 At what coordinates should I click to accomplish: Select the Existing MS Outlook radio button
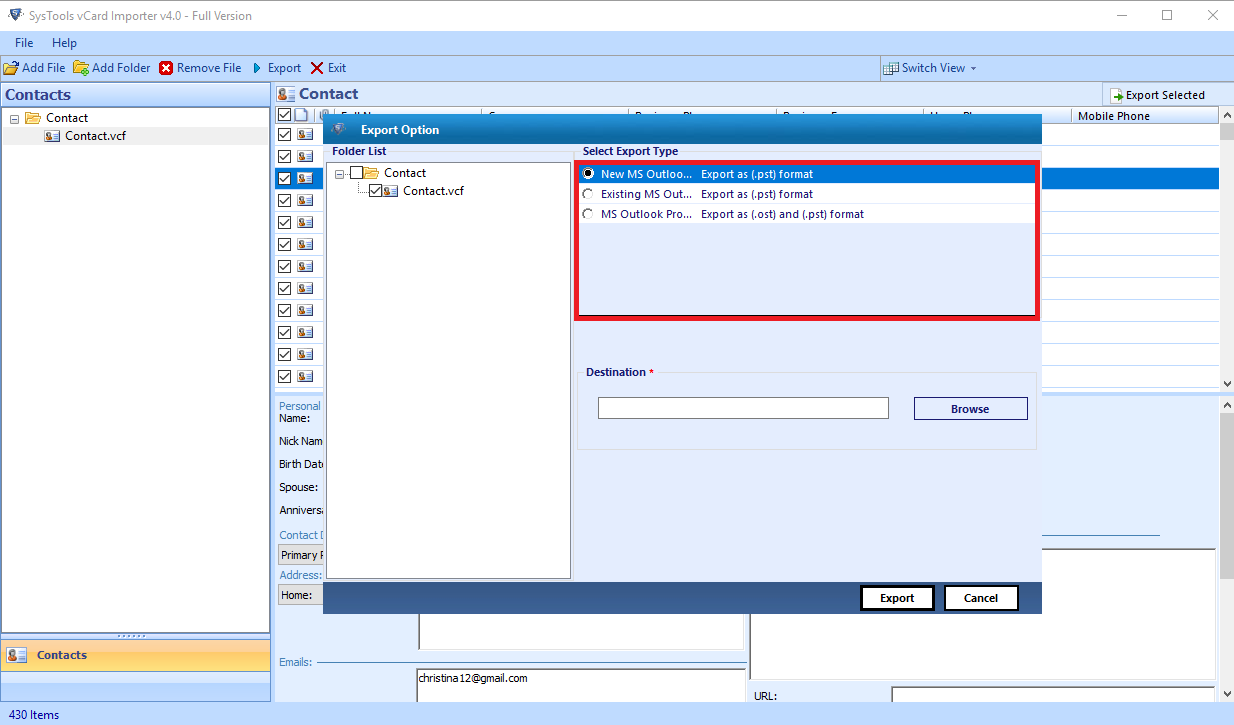[588, 194]
